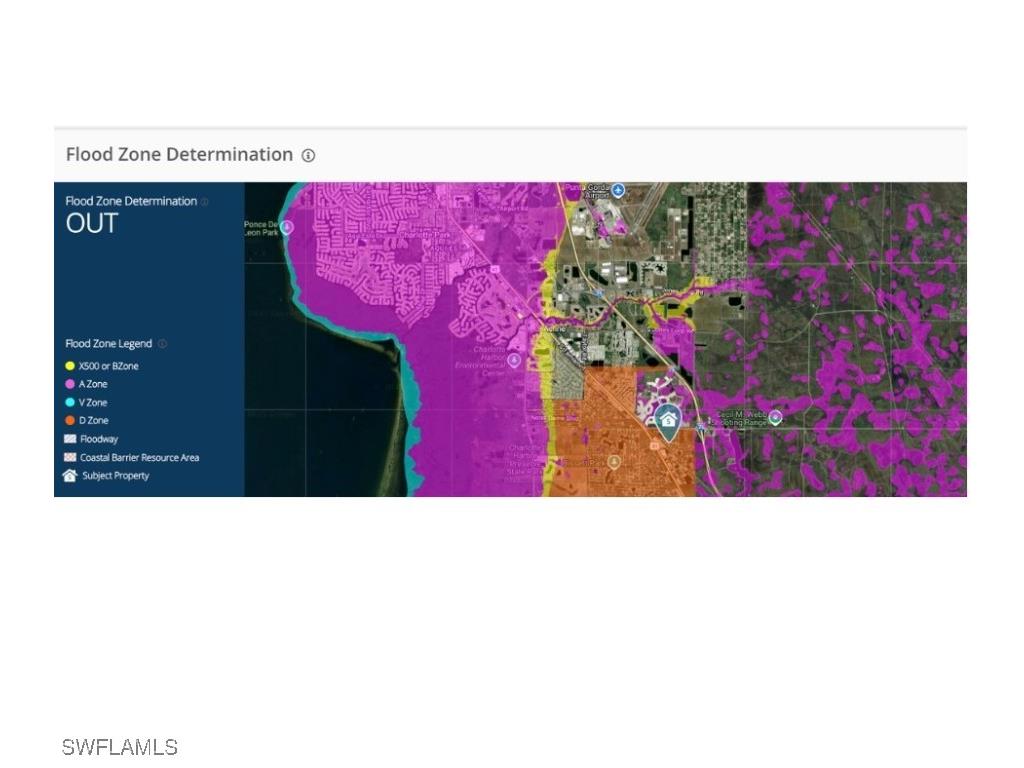Viewport: 1024px width, 768px height.
Task: Click the Punta Gorda Airport plane icon
Action: point(618,190)
